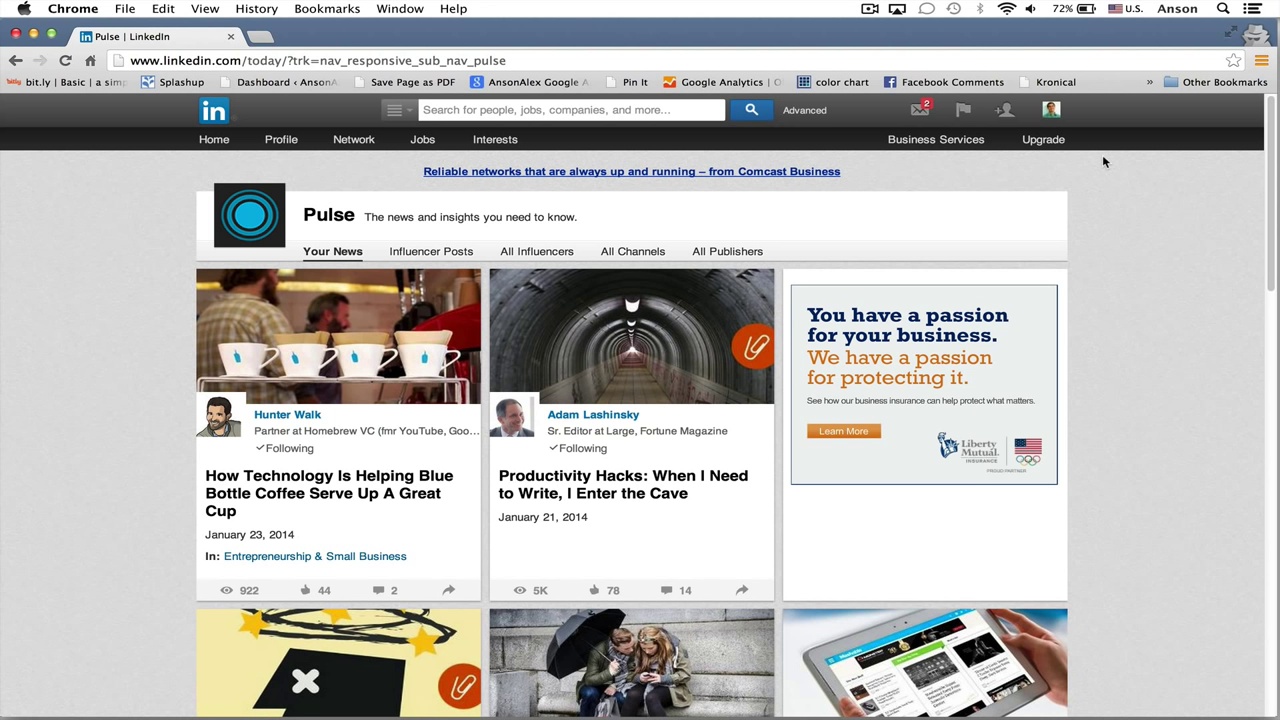Screen dimensions: 1280x720
Task: Click Adam Lashinsky's avatar
Action: click(512, 417)
